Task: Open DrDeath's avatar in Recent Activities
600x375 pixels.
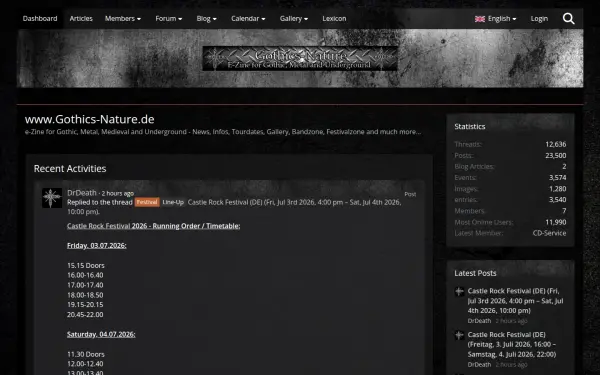Action: click(52, 198)
